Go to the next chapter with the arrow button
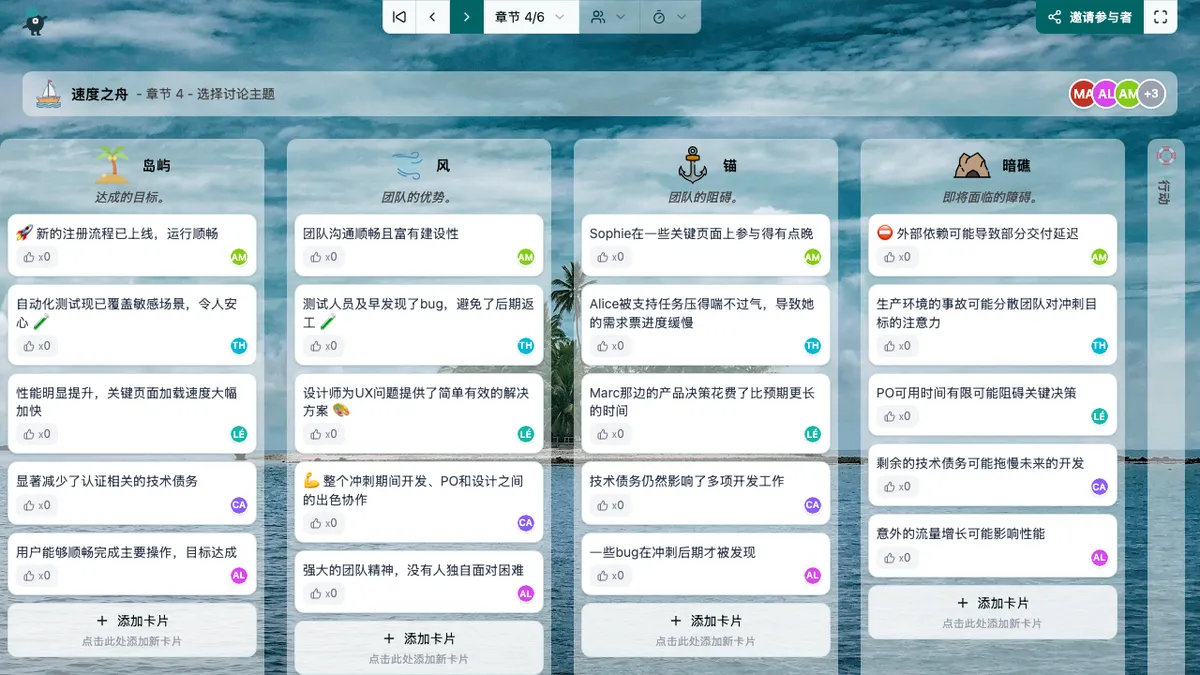The width and height of the screenshot is (1200, 675). [466, 17]
